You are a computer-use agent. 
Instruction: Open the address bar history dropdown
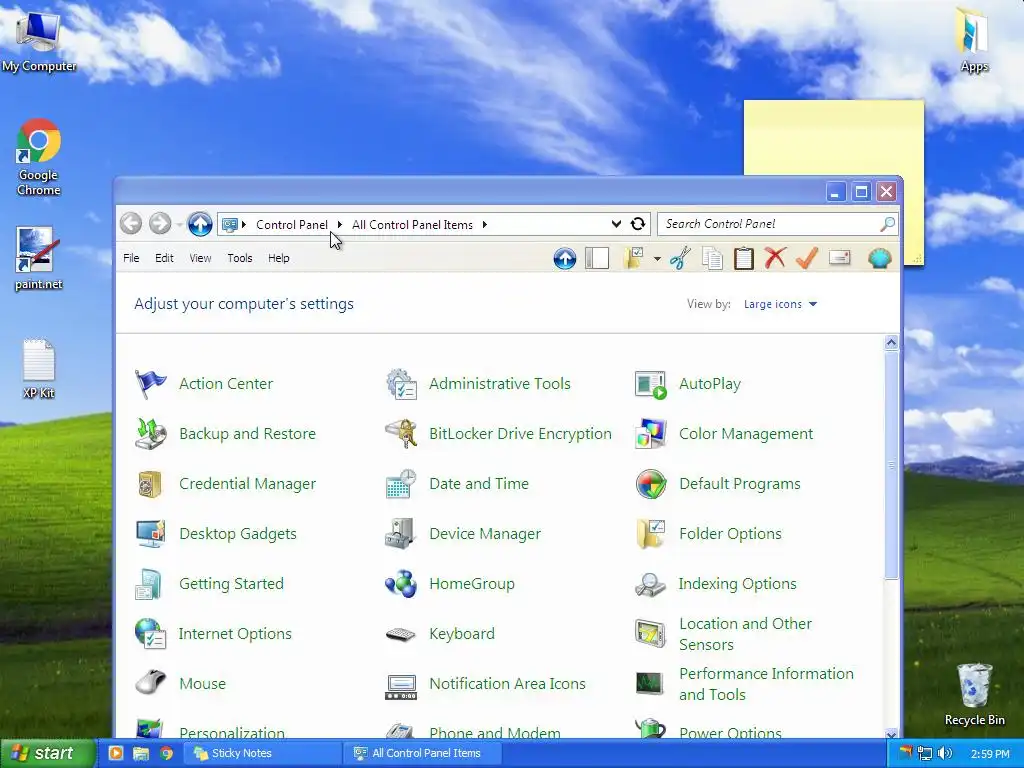click(x=616, y=224)
